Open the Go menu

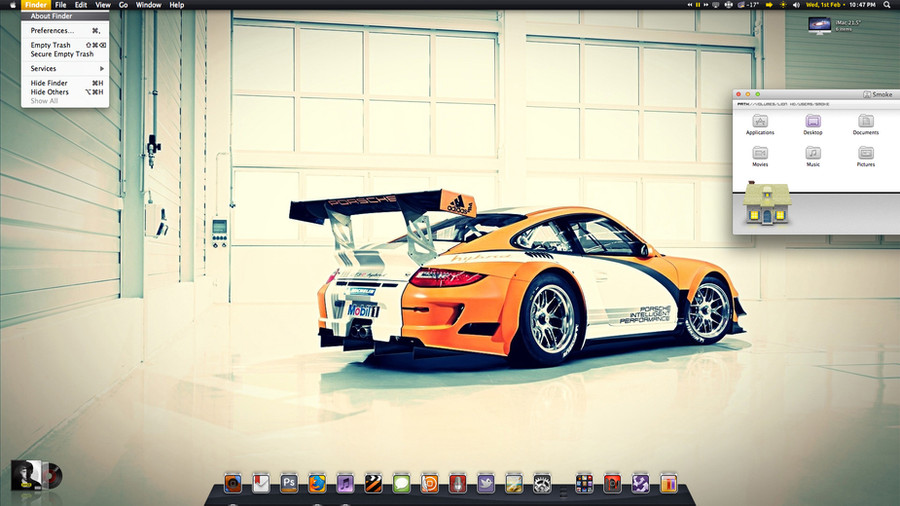coord(123,5)
